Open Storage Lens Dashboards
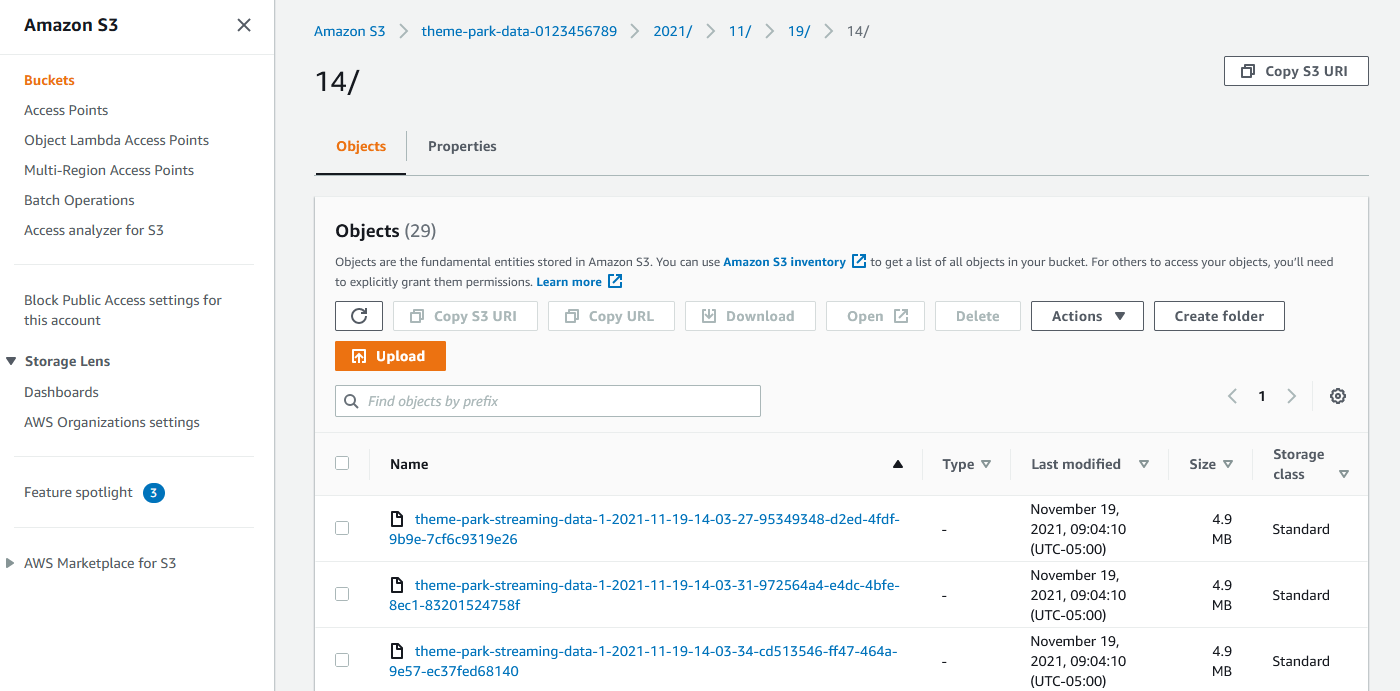 [61, 392]
